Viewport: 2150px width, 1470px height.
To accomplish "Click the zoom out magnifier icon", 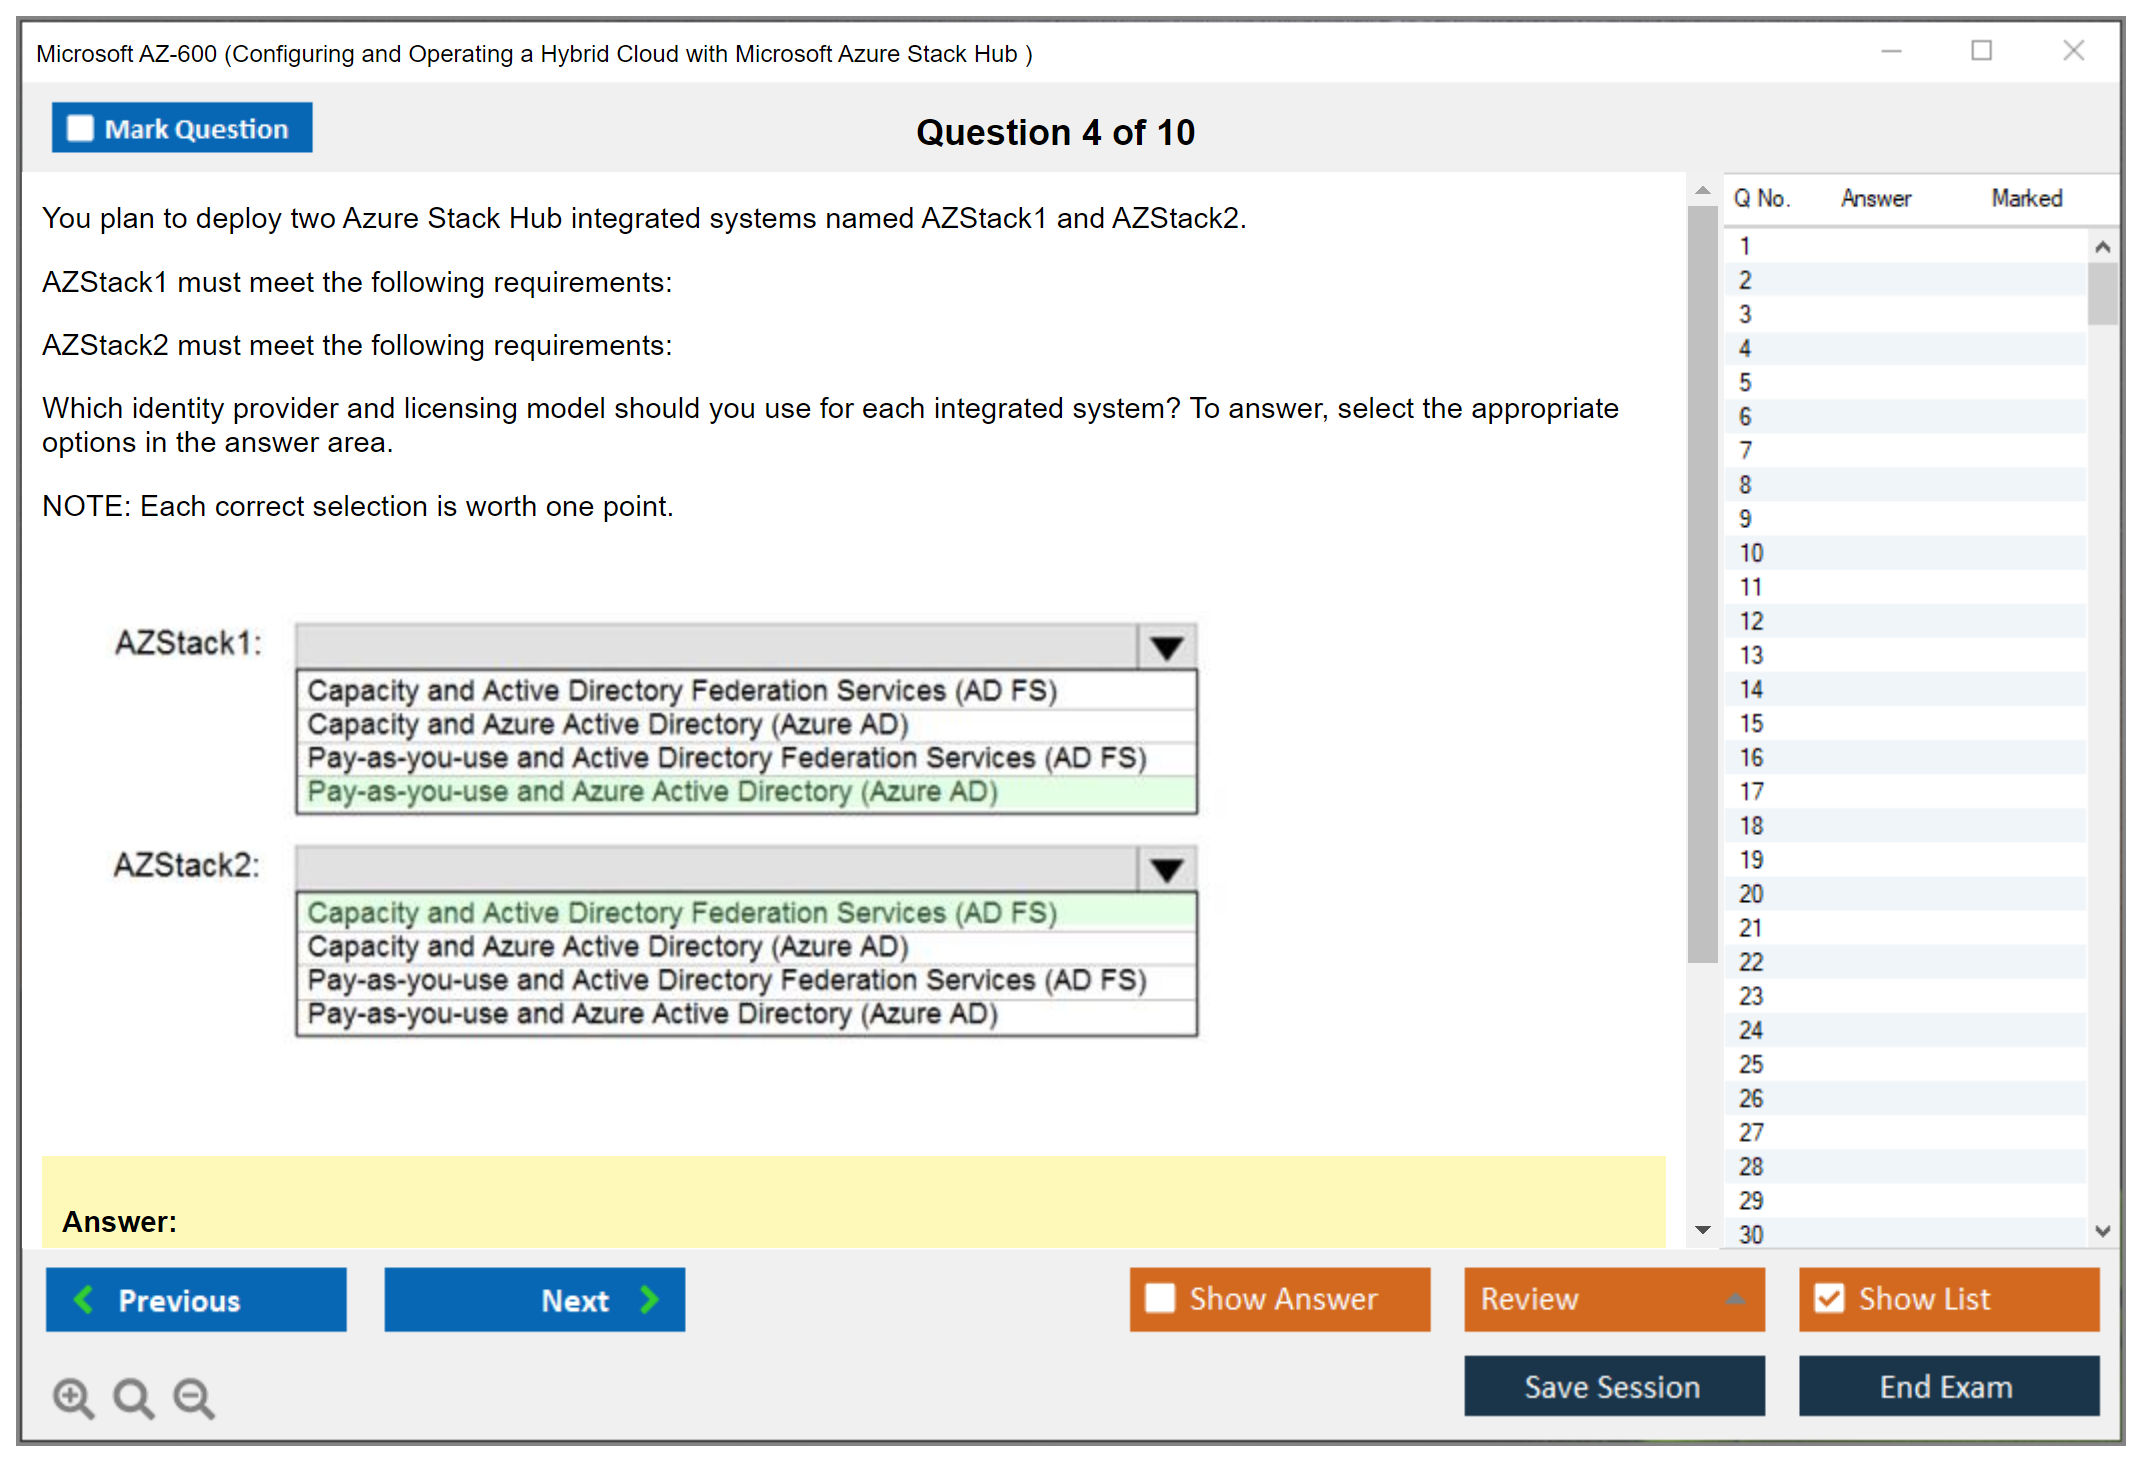I will tap(193, 1397).
